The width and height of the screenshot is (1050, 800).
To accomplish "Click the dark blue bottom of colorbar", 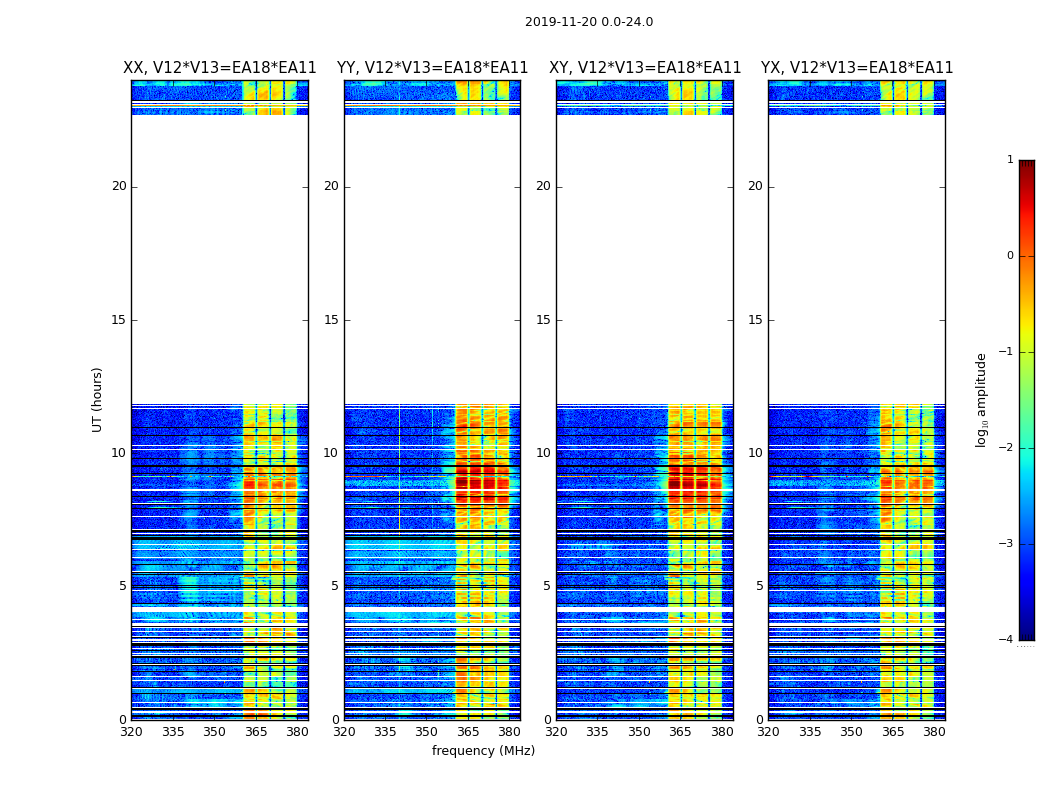I will point(1027,635).
